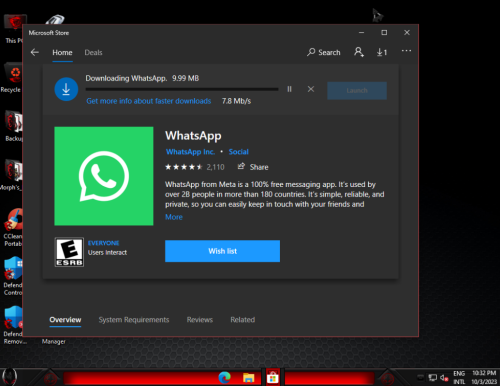This screenshot has width=500, height=386.
Task: Add WhatsApp to Wish list
Action: [x=222, y=251]
